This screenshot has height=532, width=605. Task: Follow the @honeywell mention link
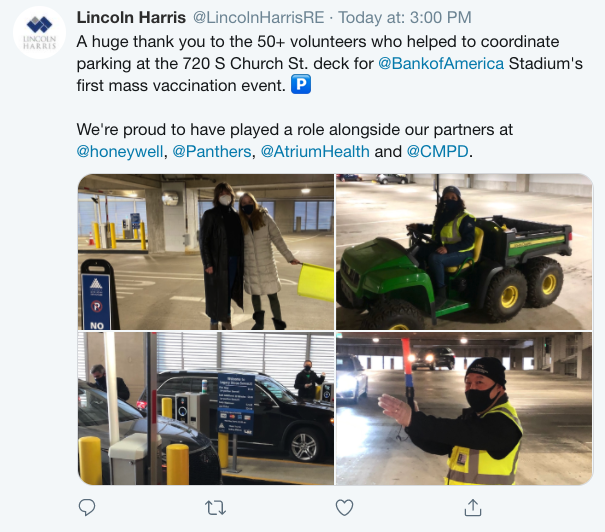coord(120,151)
